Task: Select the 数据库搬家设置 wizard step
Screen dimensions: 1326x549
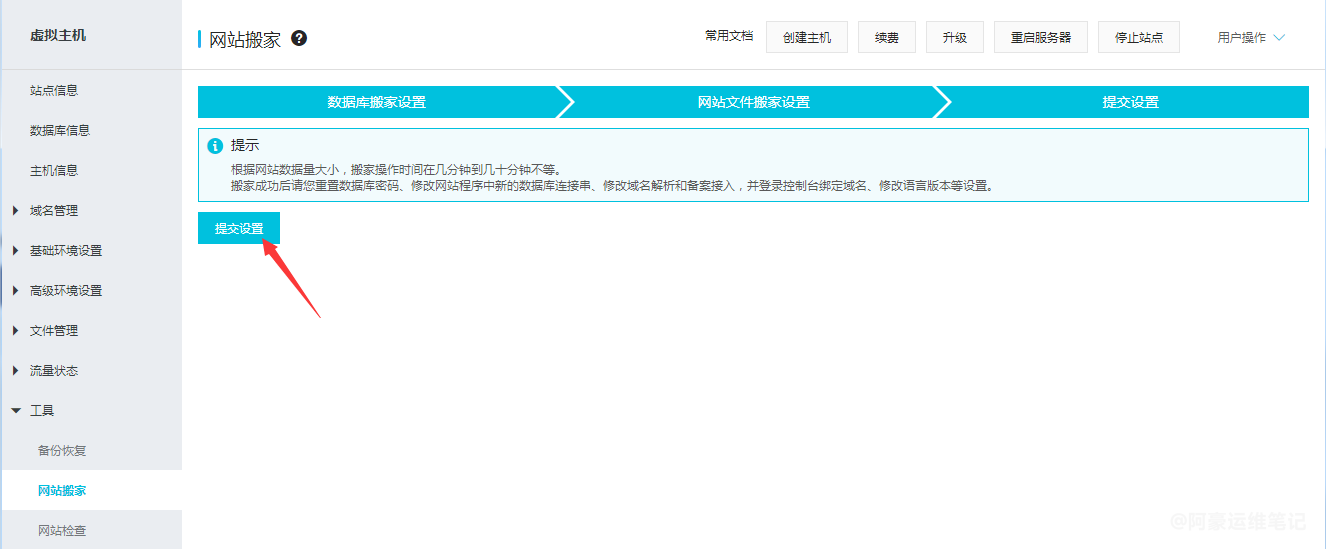Action: pos(377,102)
